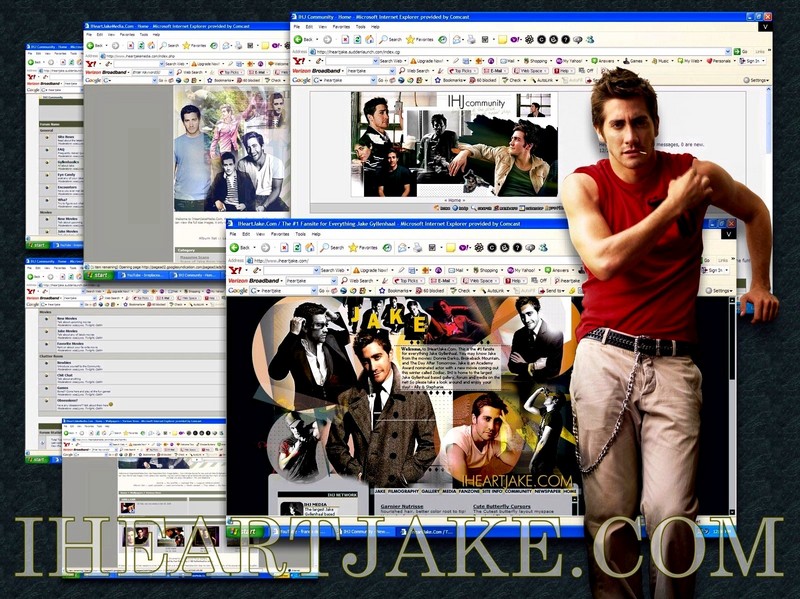Click E-Mail in IHJ Community top-right Verizon toolbar
800x599 pixels.
(494, 70)
